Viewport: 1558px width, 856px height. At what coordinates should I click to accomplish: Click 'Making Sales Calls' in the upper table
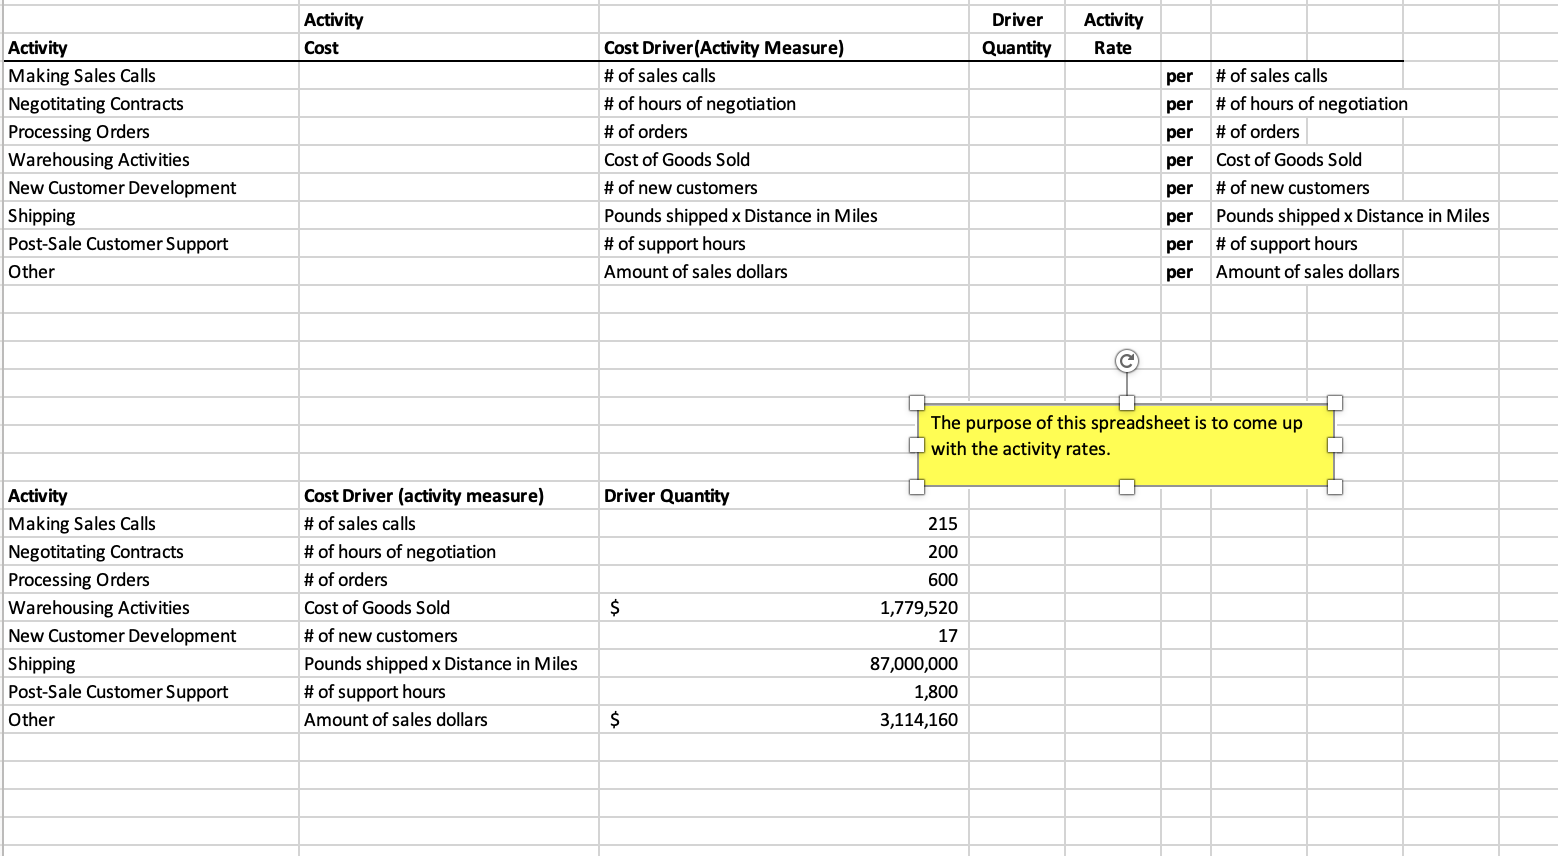(x=82, y=75)
